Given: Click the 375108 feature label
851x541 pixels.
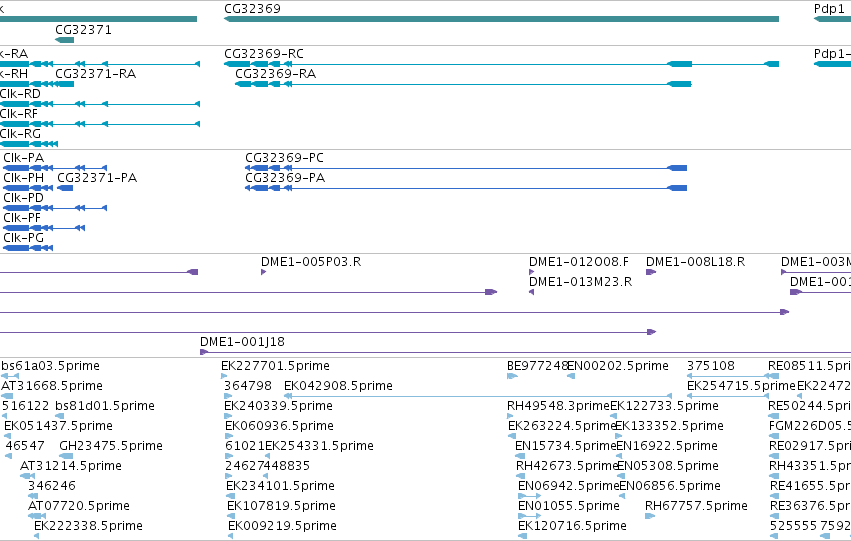Looking at the screenshot, I should [x=711, y=365].
